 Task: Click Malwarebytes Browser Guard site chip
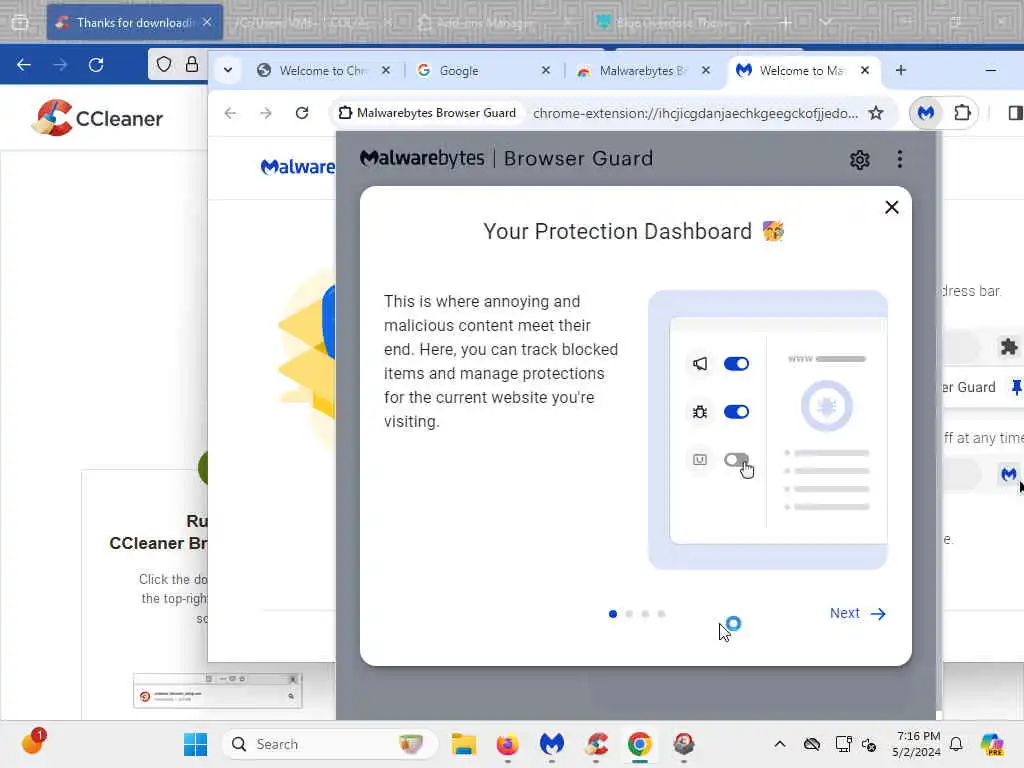427,113
